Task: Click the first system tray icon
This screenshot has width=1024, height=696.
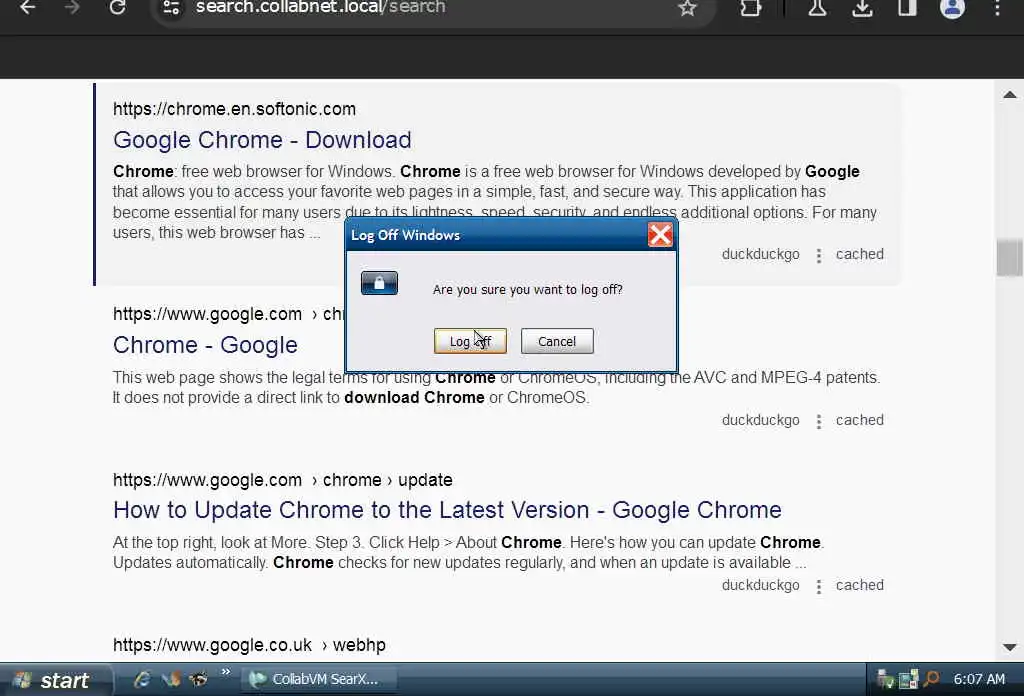Action: pyautogui.click(x=885, y=680)
